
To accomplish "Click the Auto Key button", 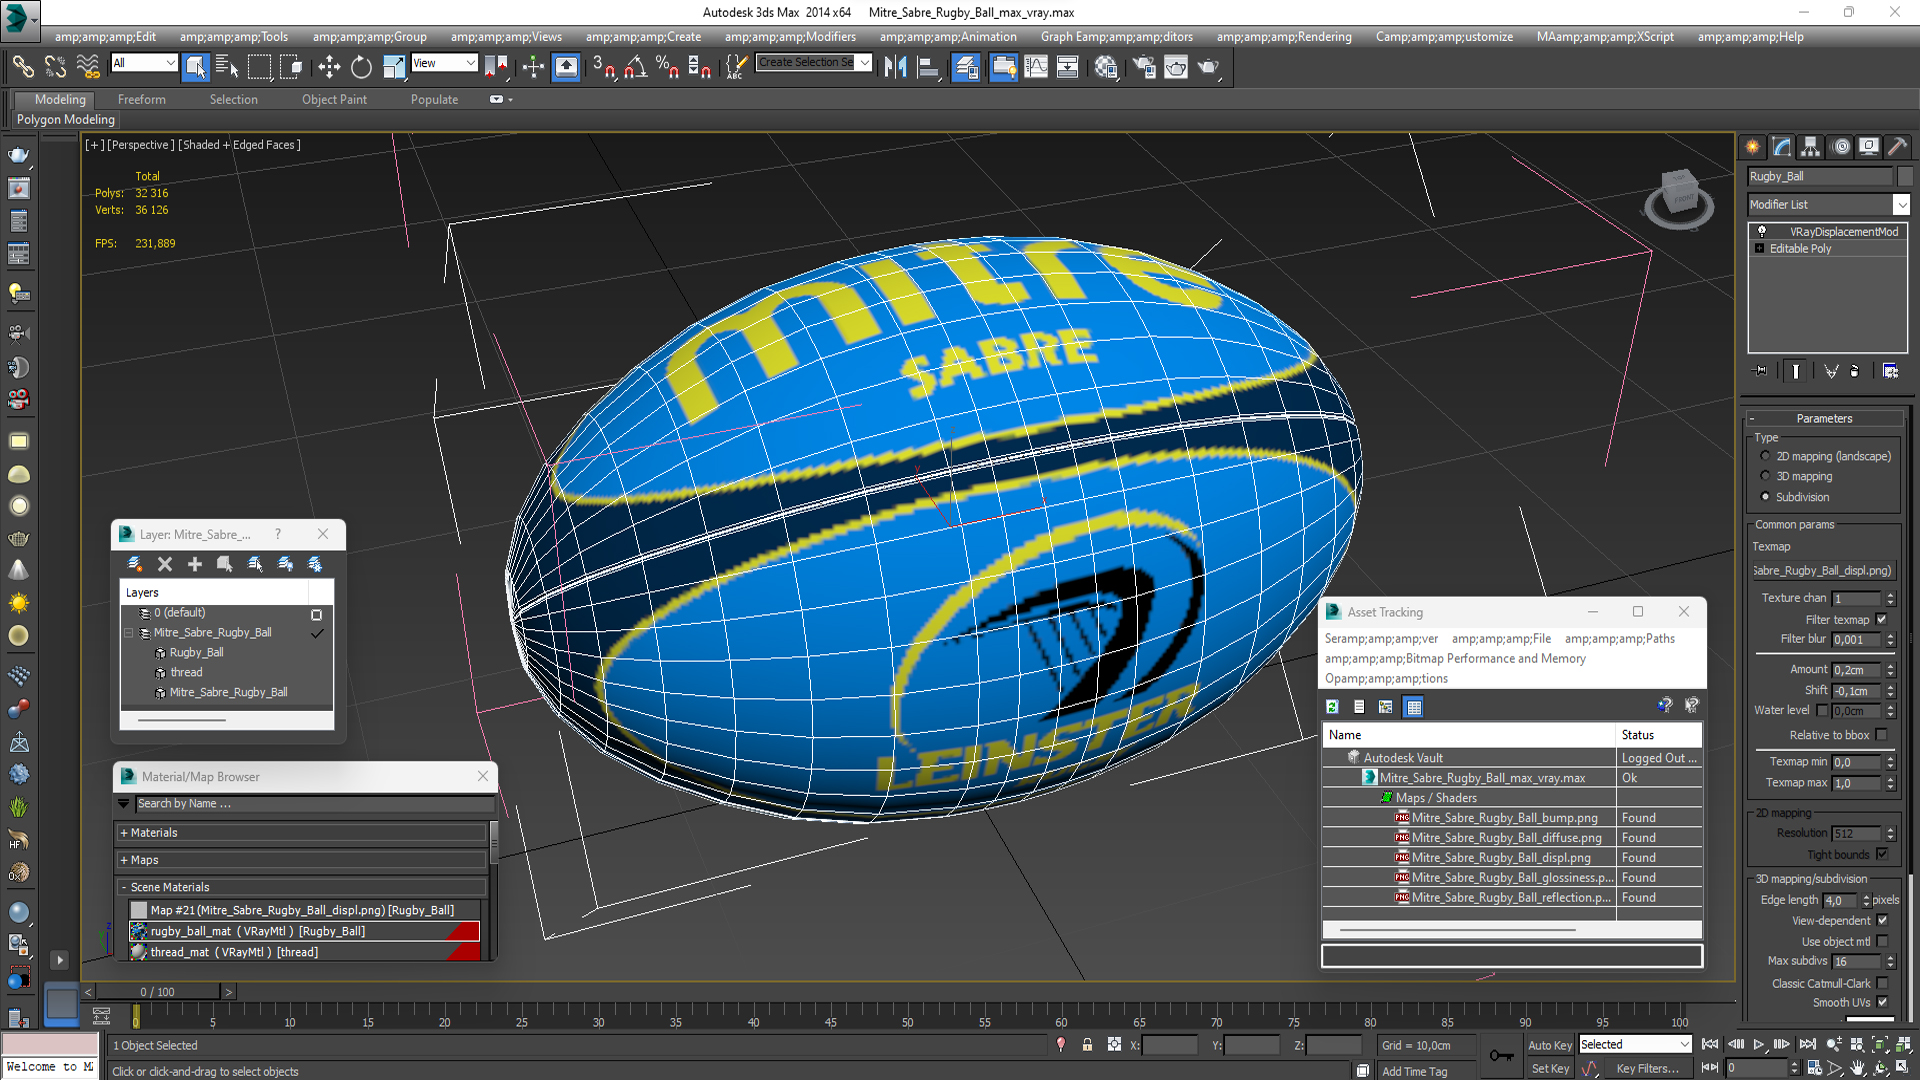I will (x=1550, y=1045).
